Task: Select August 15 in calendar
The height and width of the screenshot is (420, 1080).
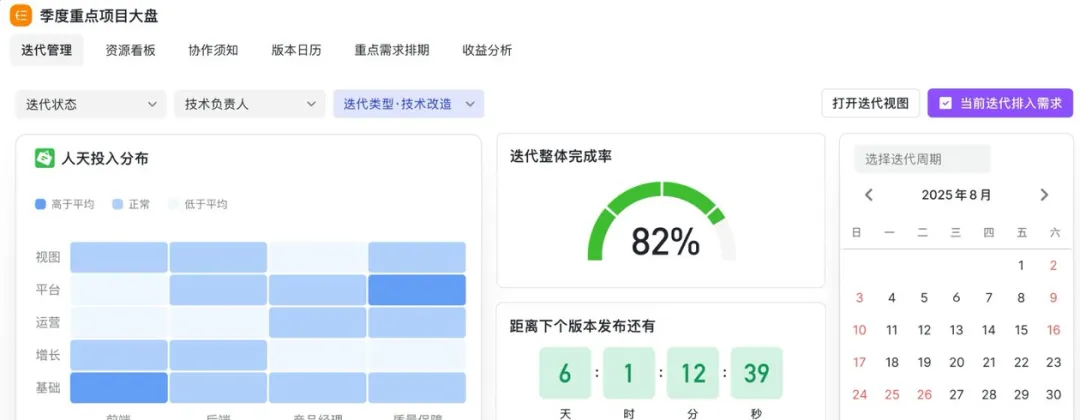Action: pos(1021,330)
